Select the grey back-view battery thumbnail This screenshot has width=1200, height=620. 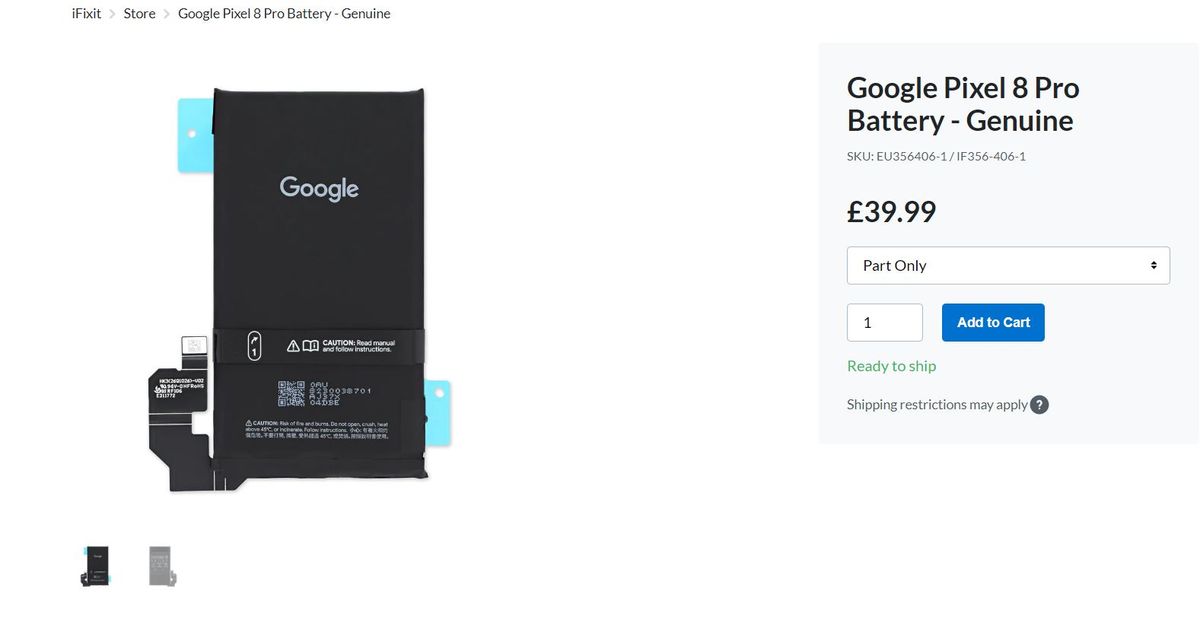pyautogui.click(x=161, y=566)
